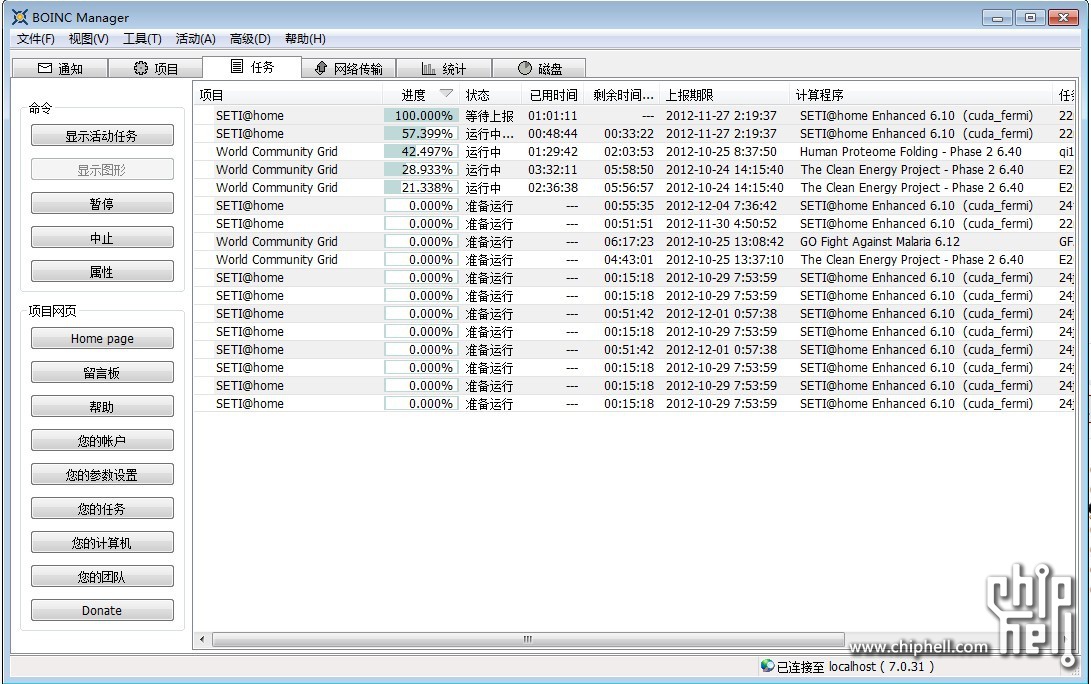Click the 属性 button

coord(102,272)
